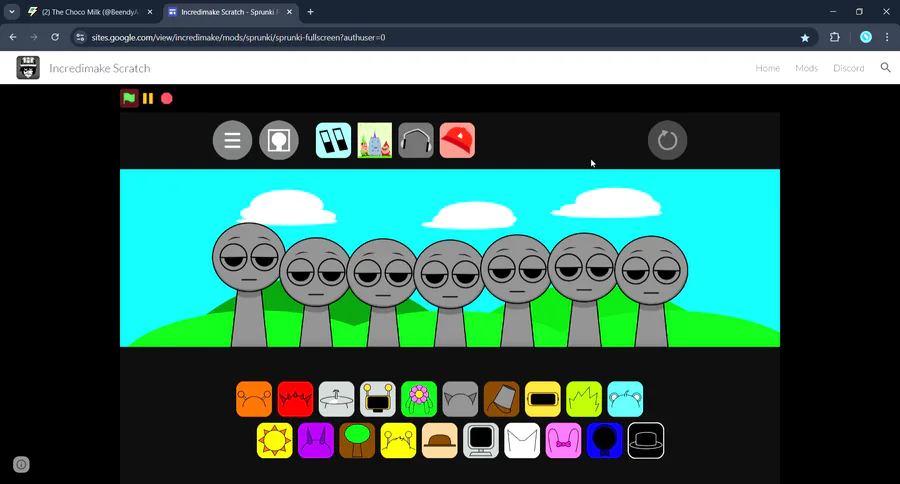Click the middle fourth gray character
900x484 pixels.
click(x=450, y=293)
